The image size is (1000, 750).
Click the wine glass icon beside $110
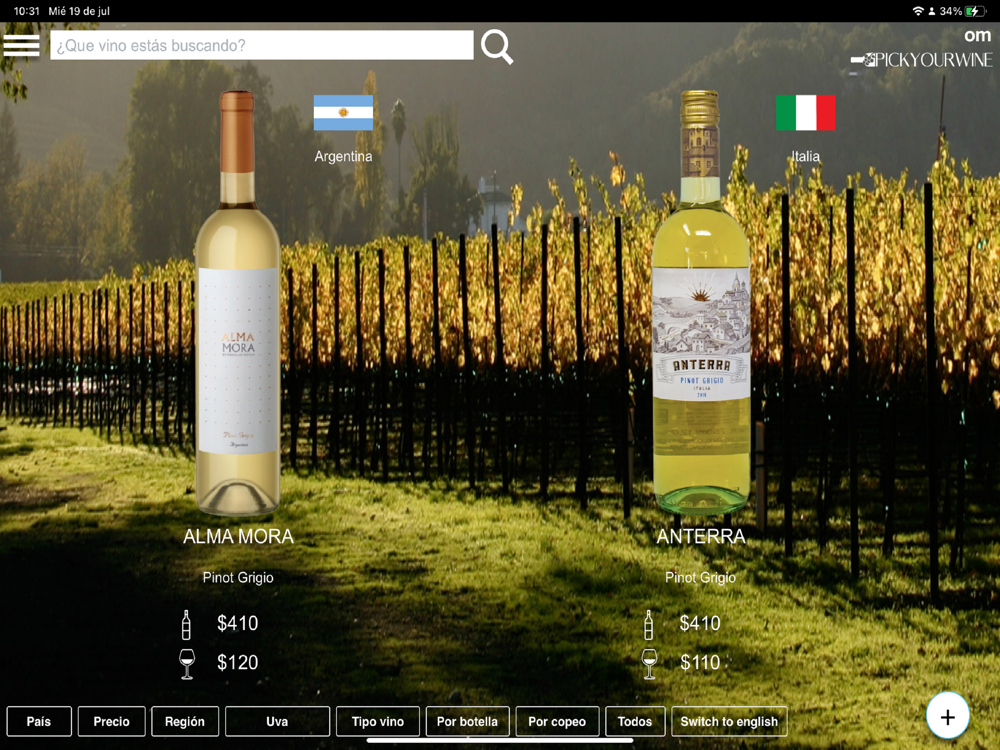click(x=649, y=664)
